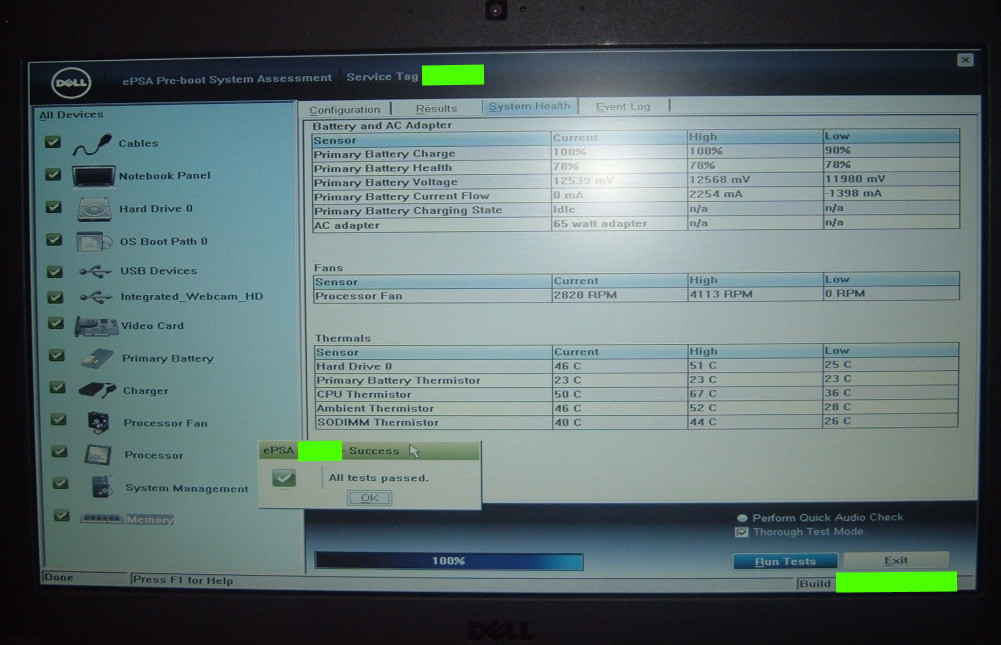1001x645 pixels.
Task: Click the Primary Battery icon
Action: (x=97, y=359)
